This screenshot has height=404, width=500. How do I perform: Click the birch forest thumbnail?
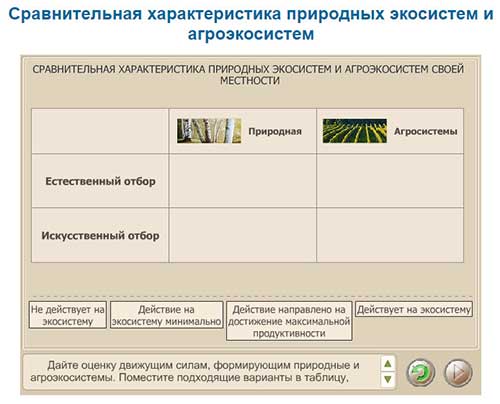pyautogui.click(x=209, y=131)
